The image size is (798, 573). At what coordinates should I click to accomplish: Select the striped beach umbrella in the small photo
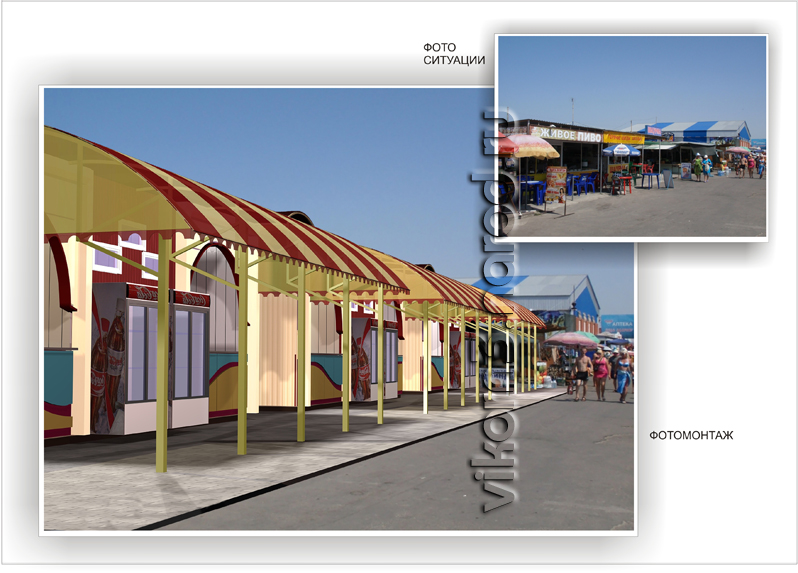[530, 147]
